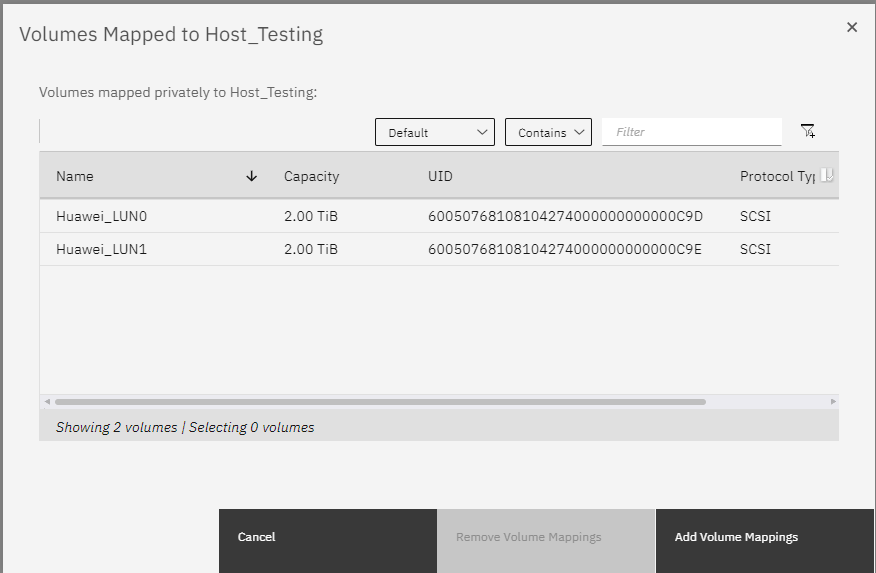
Task: Open the Default filter dropdown
Action: pyautogui.click(x=434, y=132)
